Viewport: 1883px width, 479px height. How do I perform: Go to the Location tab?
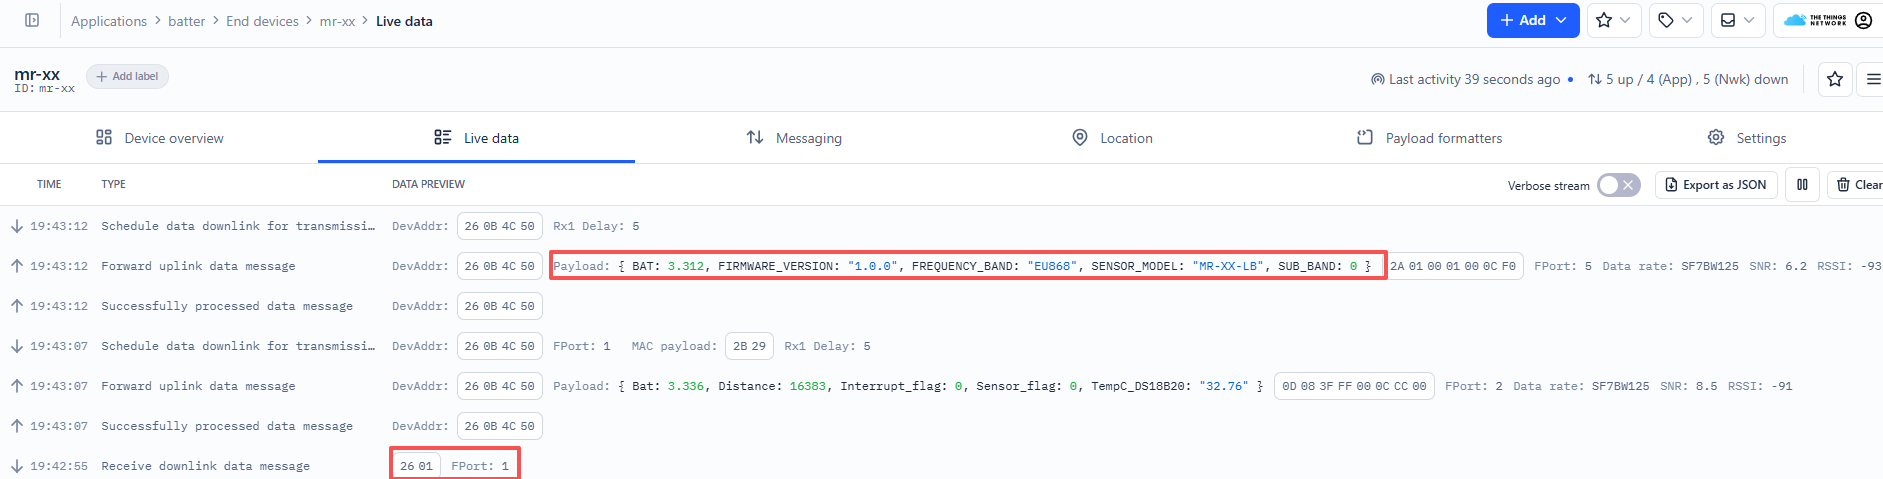(1111, 138)
